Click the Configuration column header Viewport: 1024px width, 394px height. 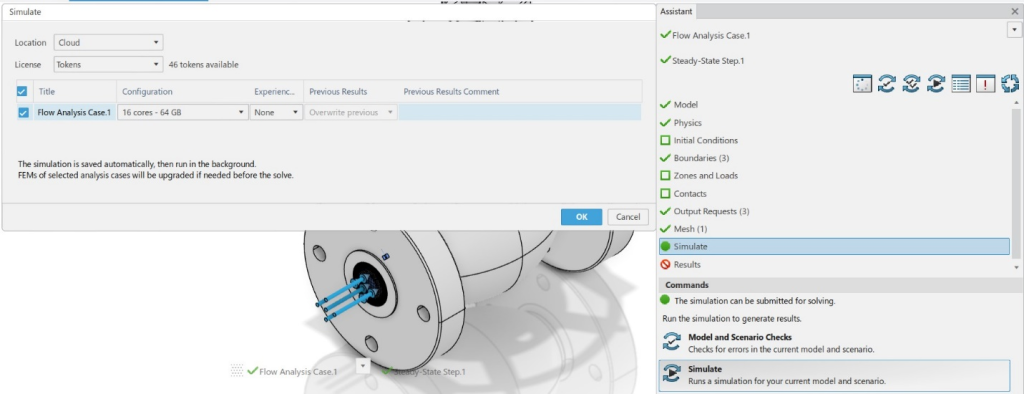point(183,91)
